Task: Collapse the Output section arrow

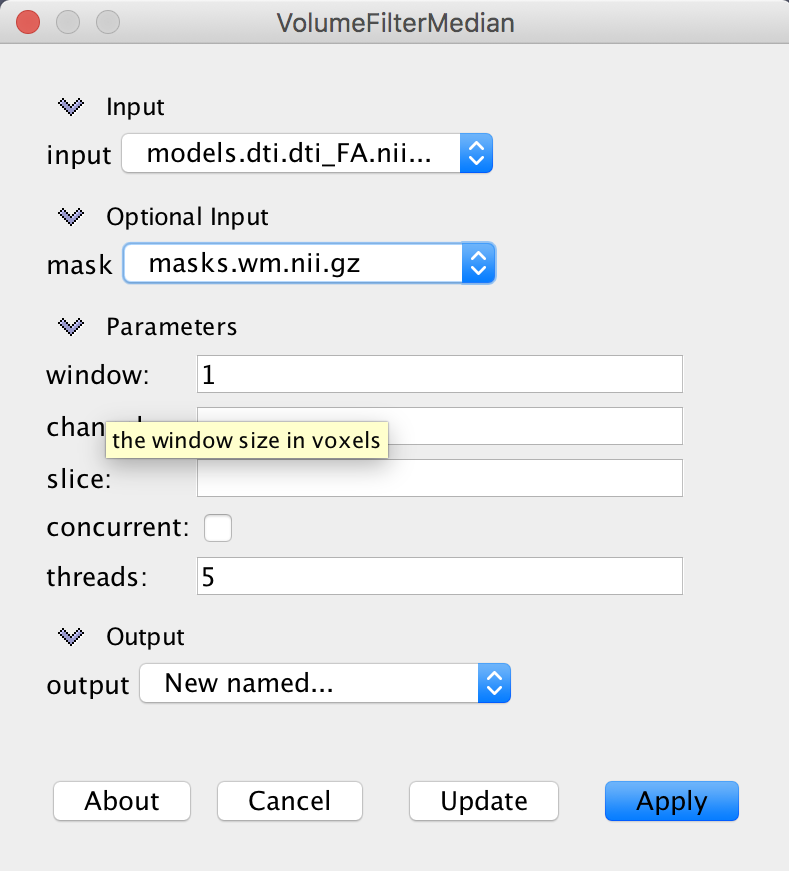Action: coord(70,636)
